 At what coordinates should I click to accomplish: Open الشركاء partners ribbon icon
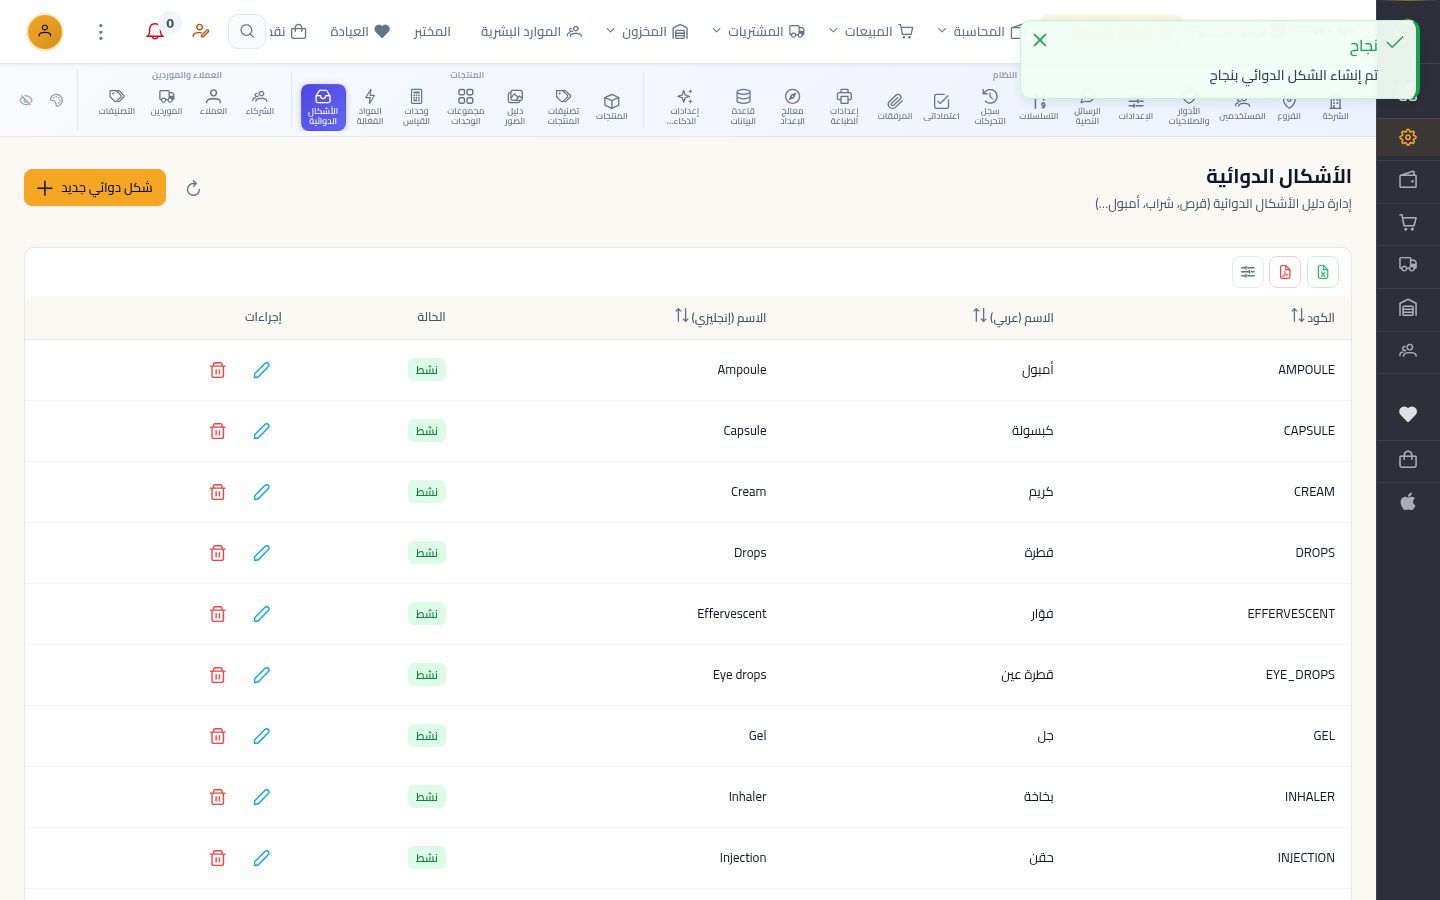tap(260, 102)
